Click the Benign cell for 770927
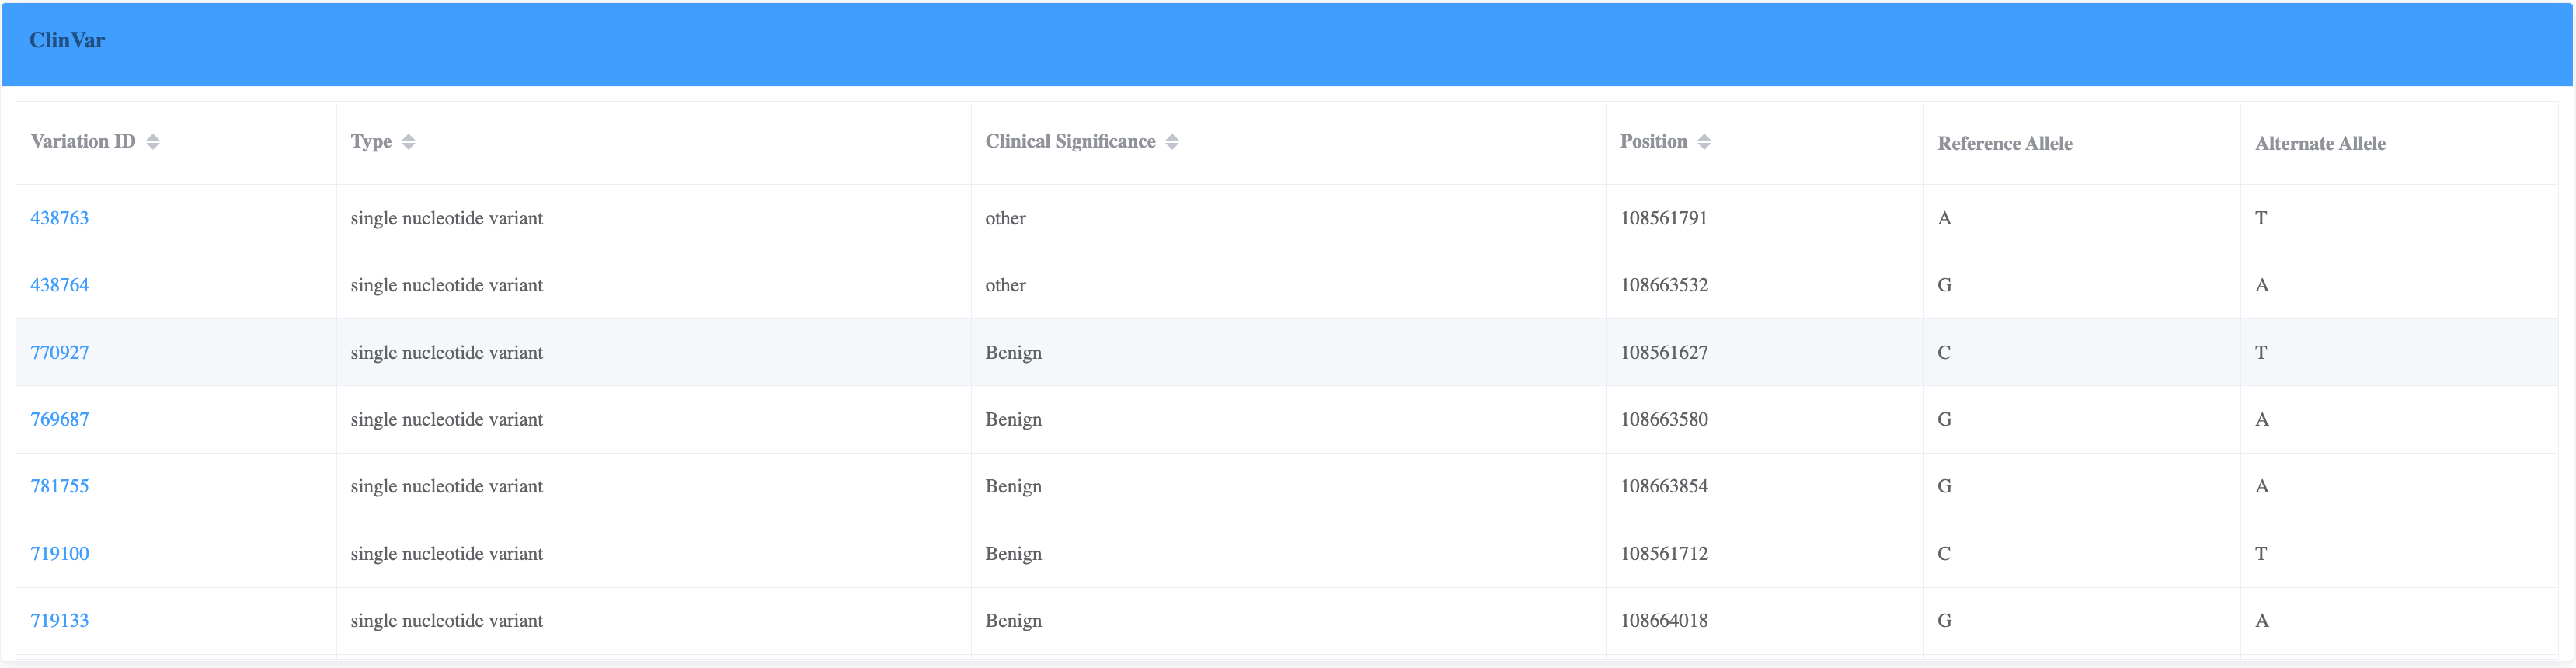This screenshot has height=668, width=2576. (1013, 352)
